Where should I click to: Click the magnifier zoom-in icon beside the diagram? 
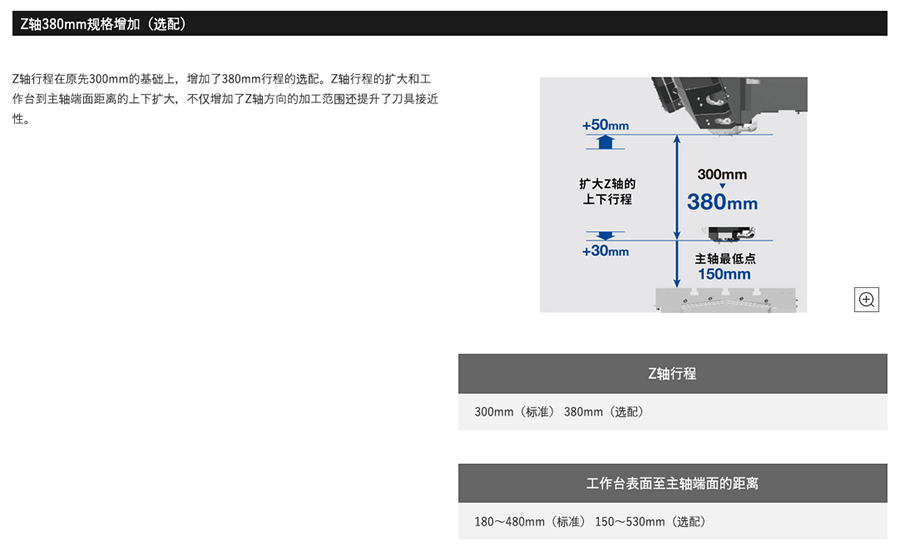pos(866,299)
